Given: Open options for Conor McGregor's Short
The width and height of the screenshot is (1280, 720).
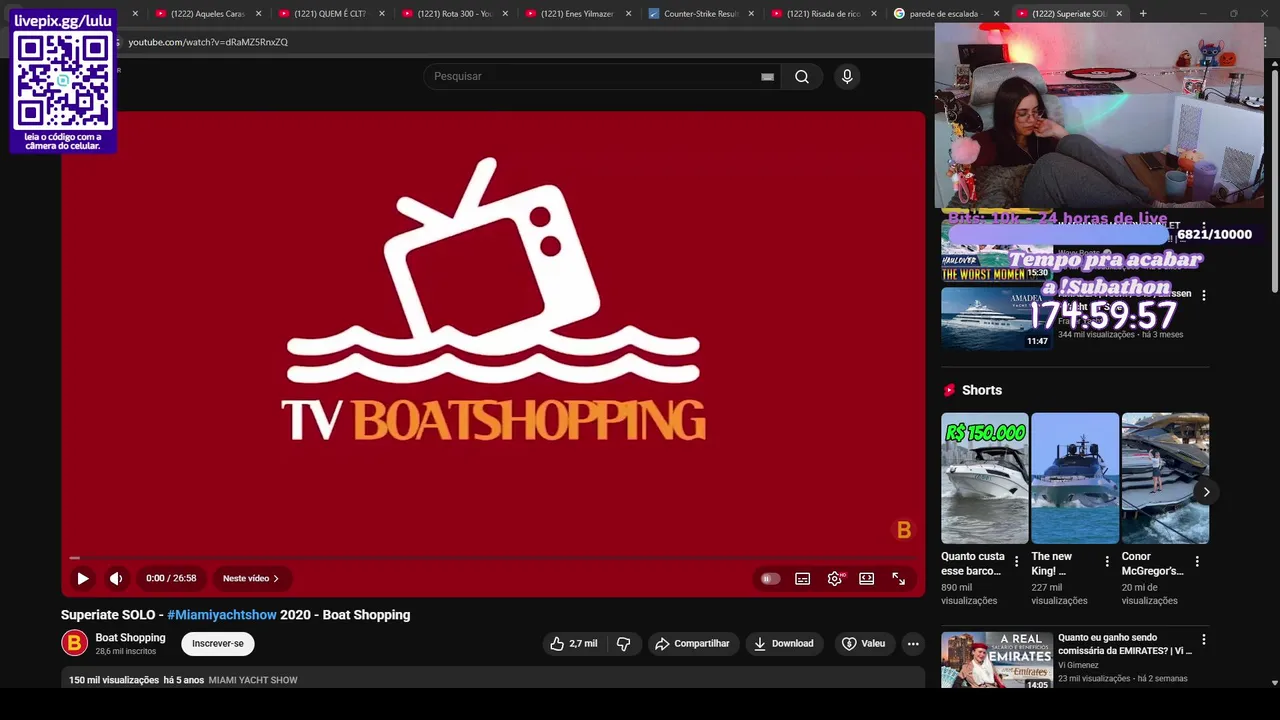Looking at the screenshot, I should (1197, 562).
